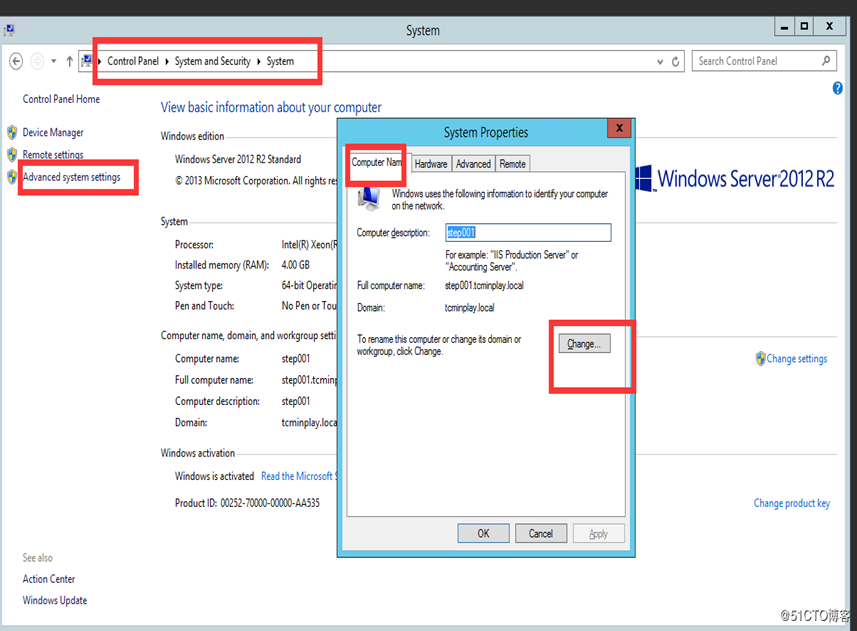
Task: Click the System window title bar icon
Action: [9, 30]
